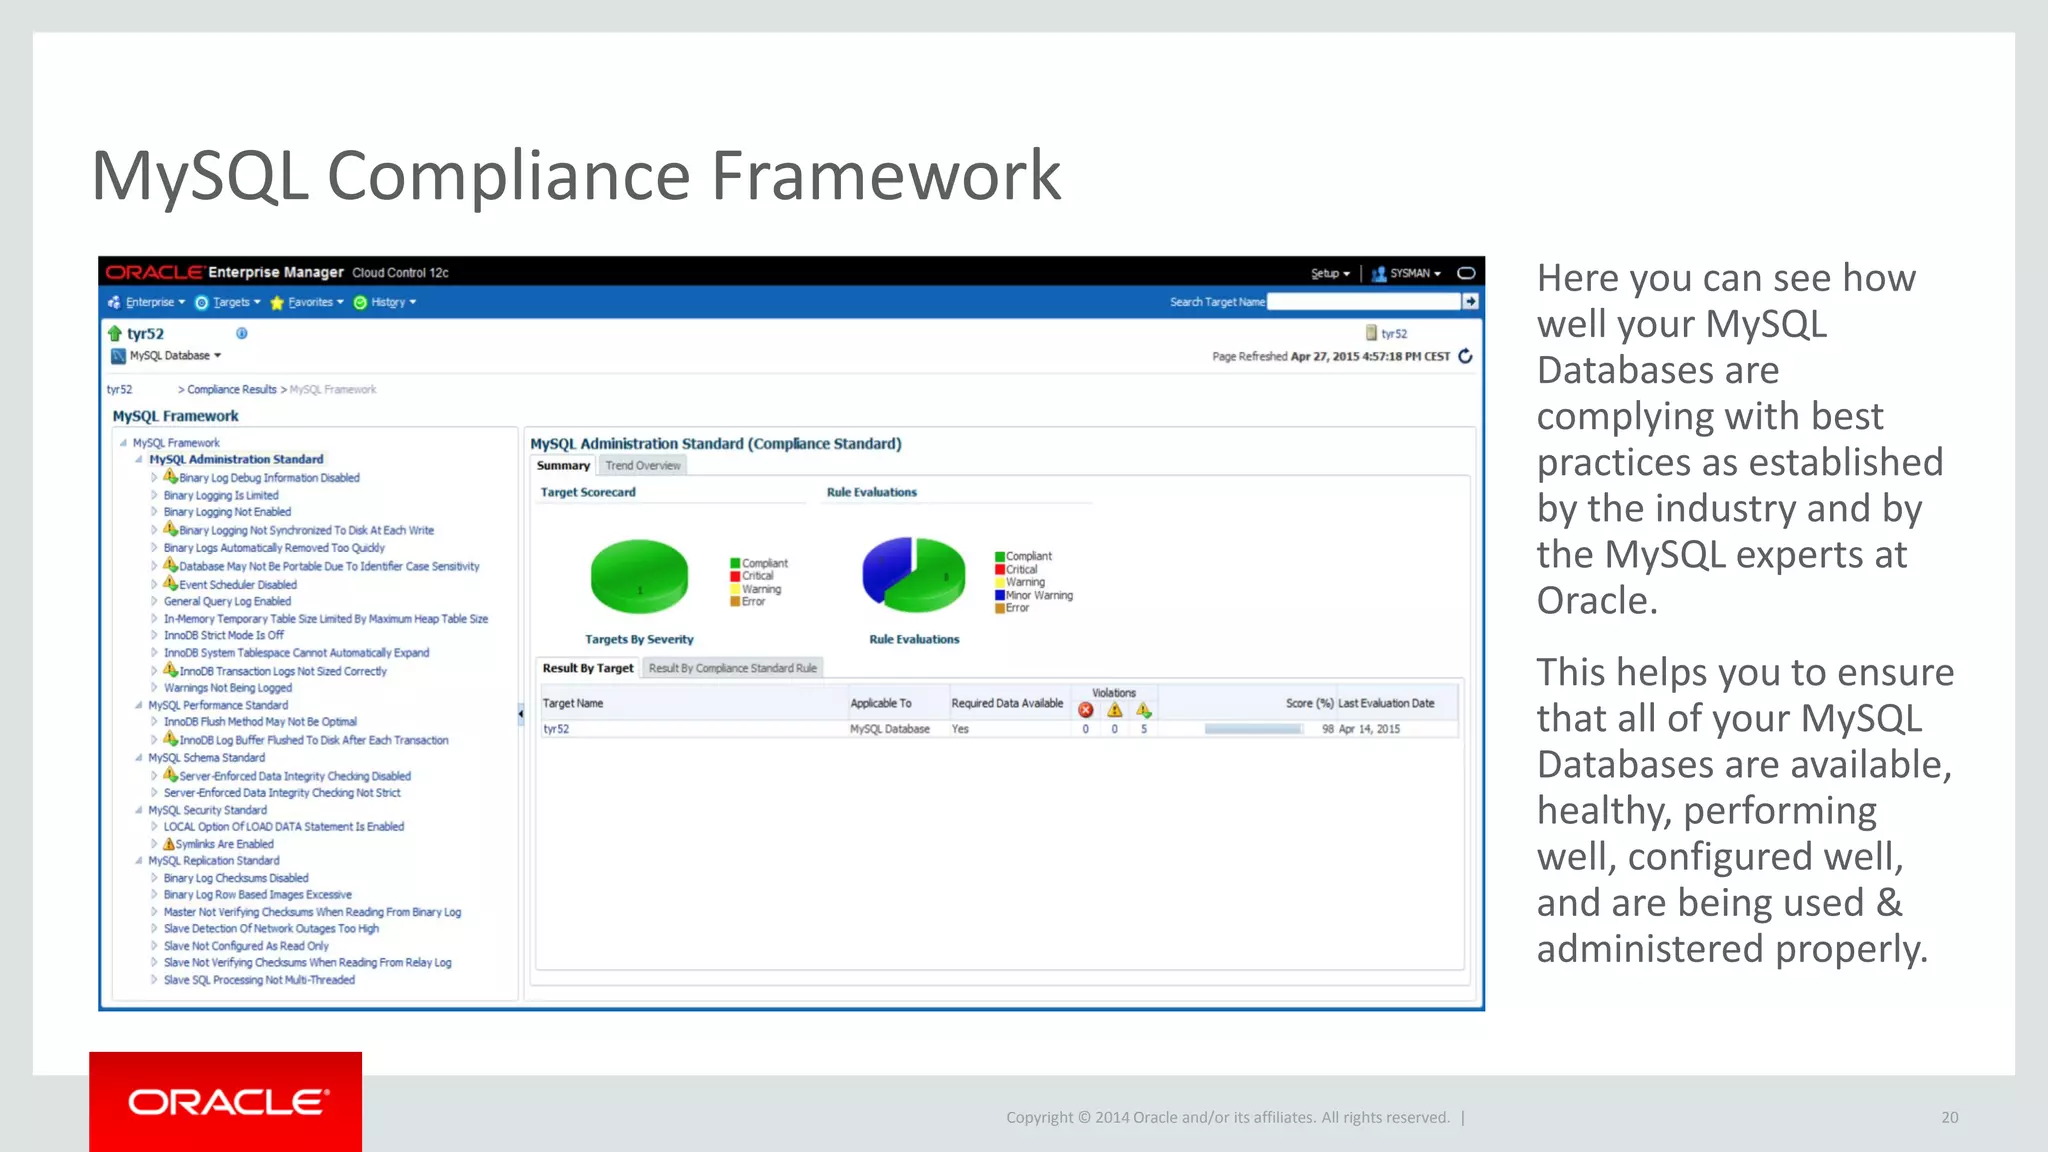Image resolution: width=2048 pixels, height=1152 pixels.
Task: Click Compliant green swatch in Target Scorecard
Action: click(735, 564)
